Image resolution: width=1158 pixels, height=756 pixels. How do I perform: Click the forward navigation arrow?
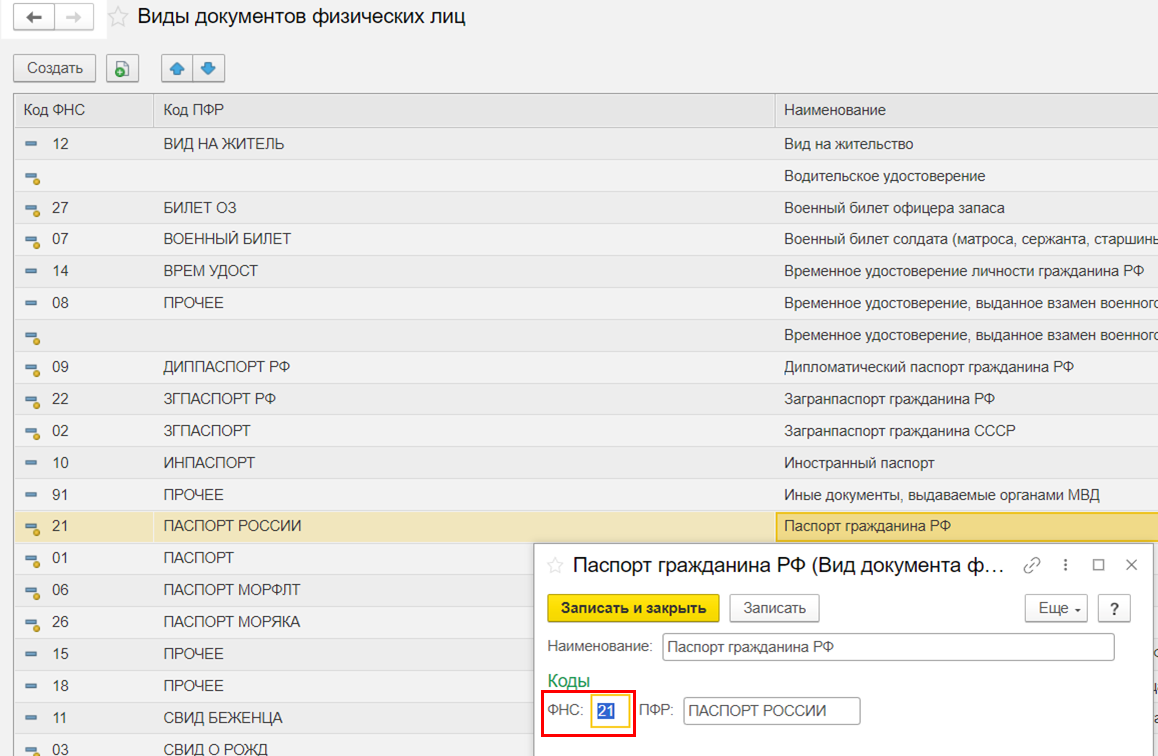click(x=74, y=17)
